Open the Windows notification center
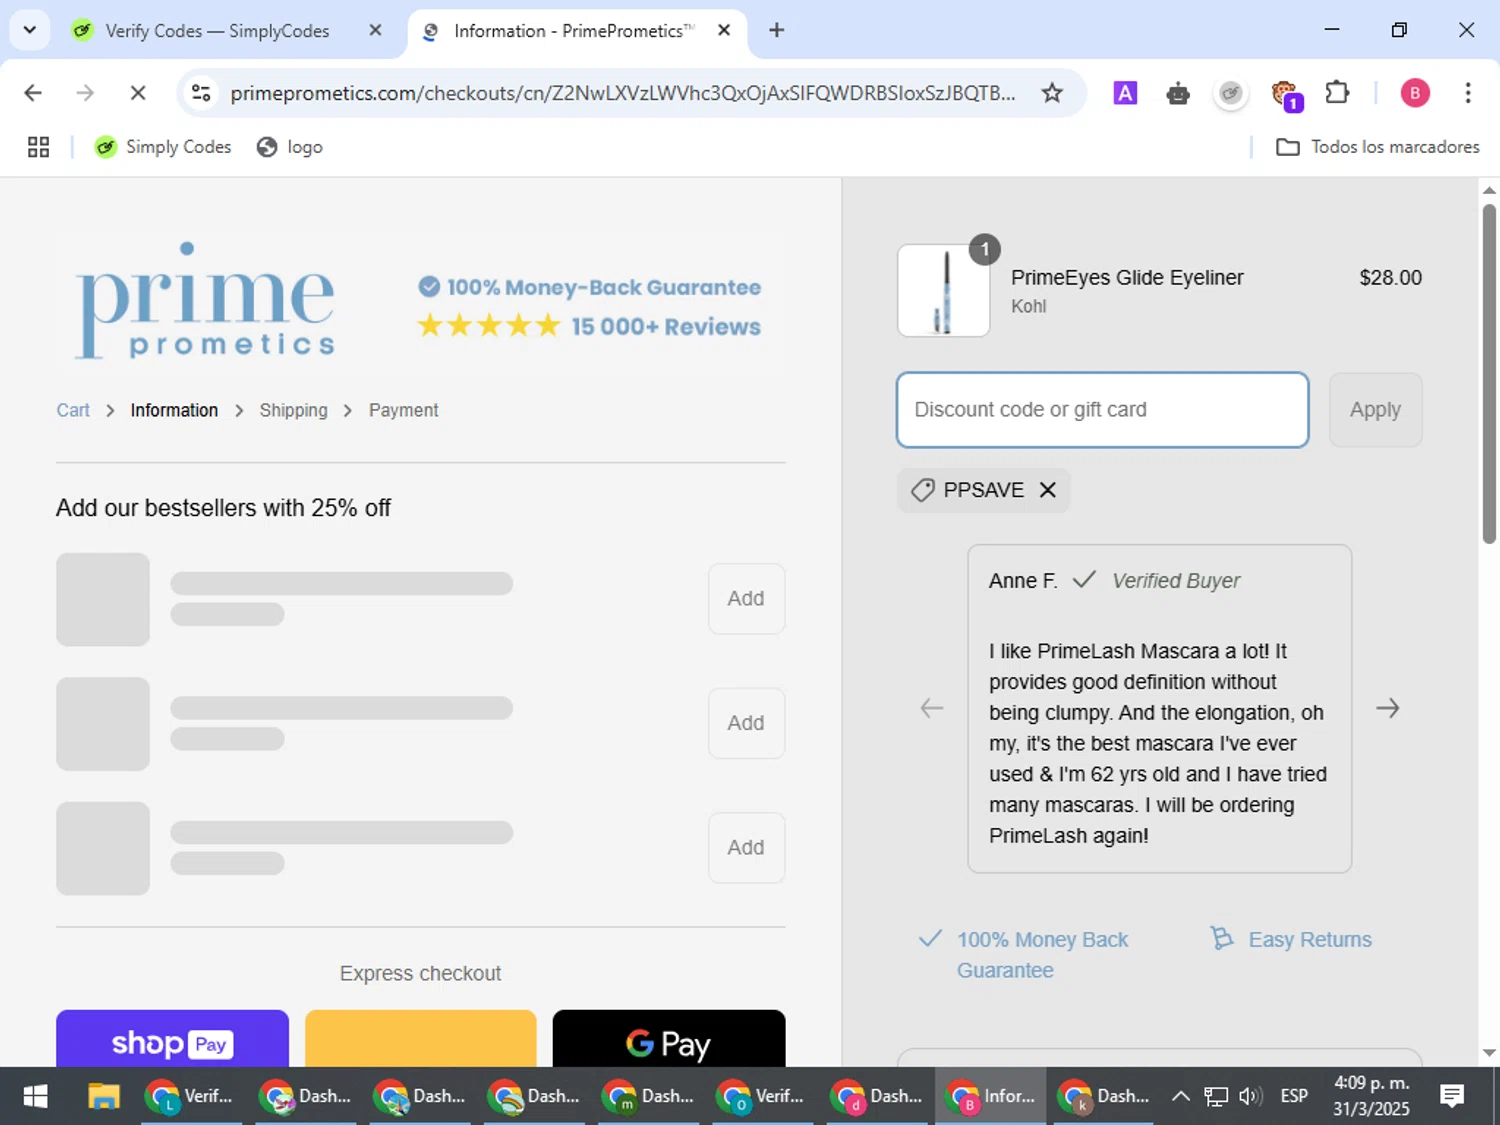Image resolution: width=1500 pixels, height=1125 pixels. [x=1452, y=1097]
